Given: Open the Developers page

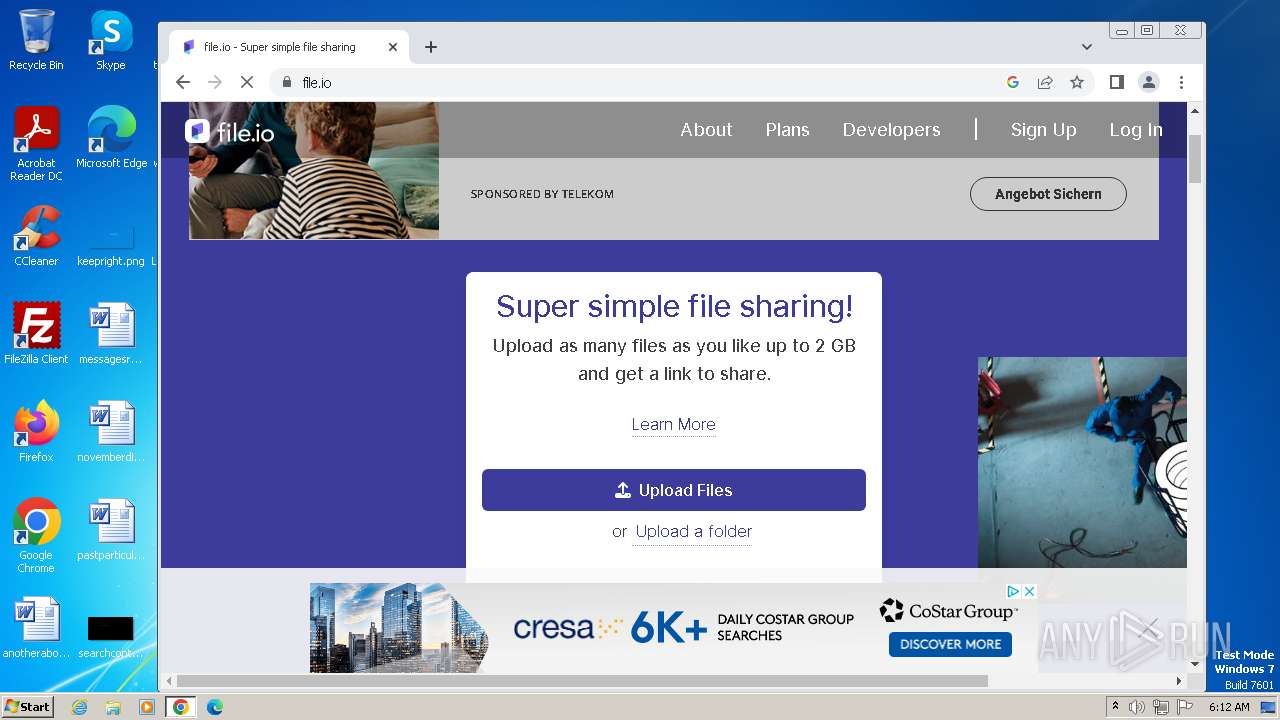Looking at the screenshot, I should coord(891,130).
